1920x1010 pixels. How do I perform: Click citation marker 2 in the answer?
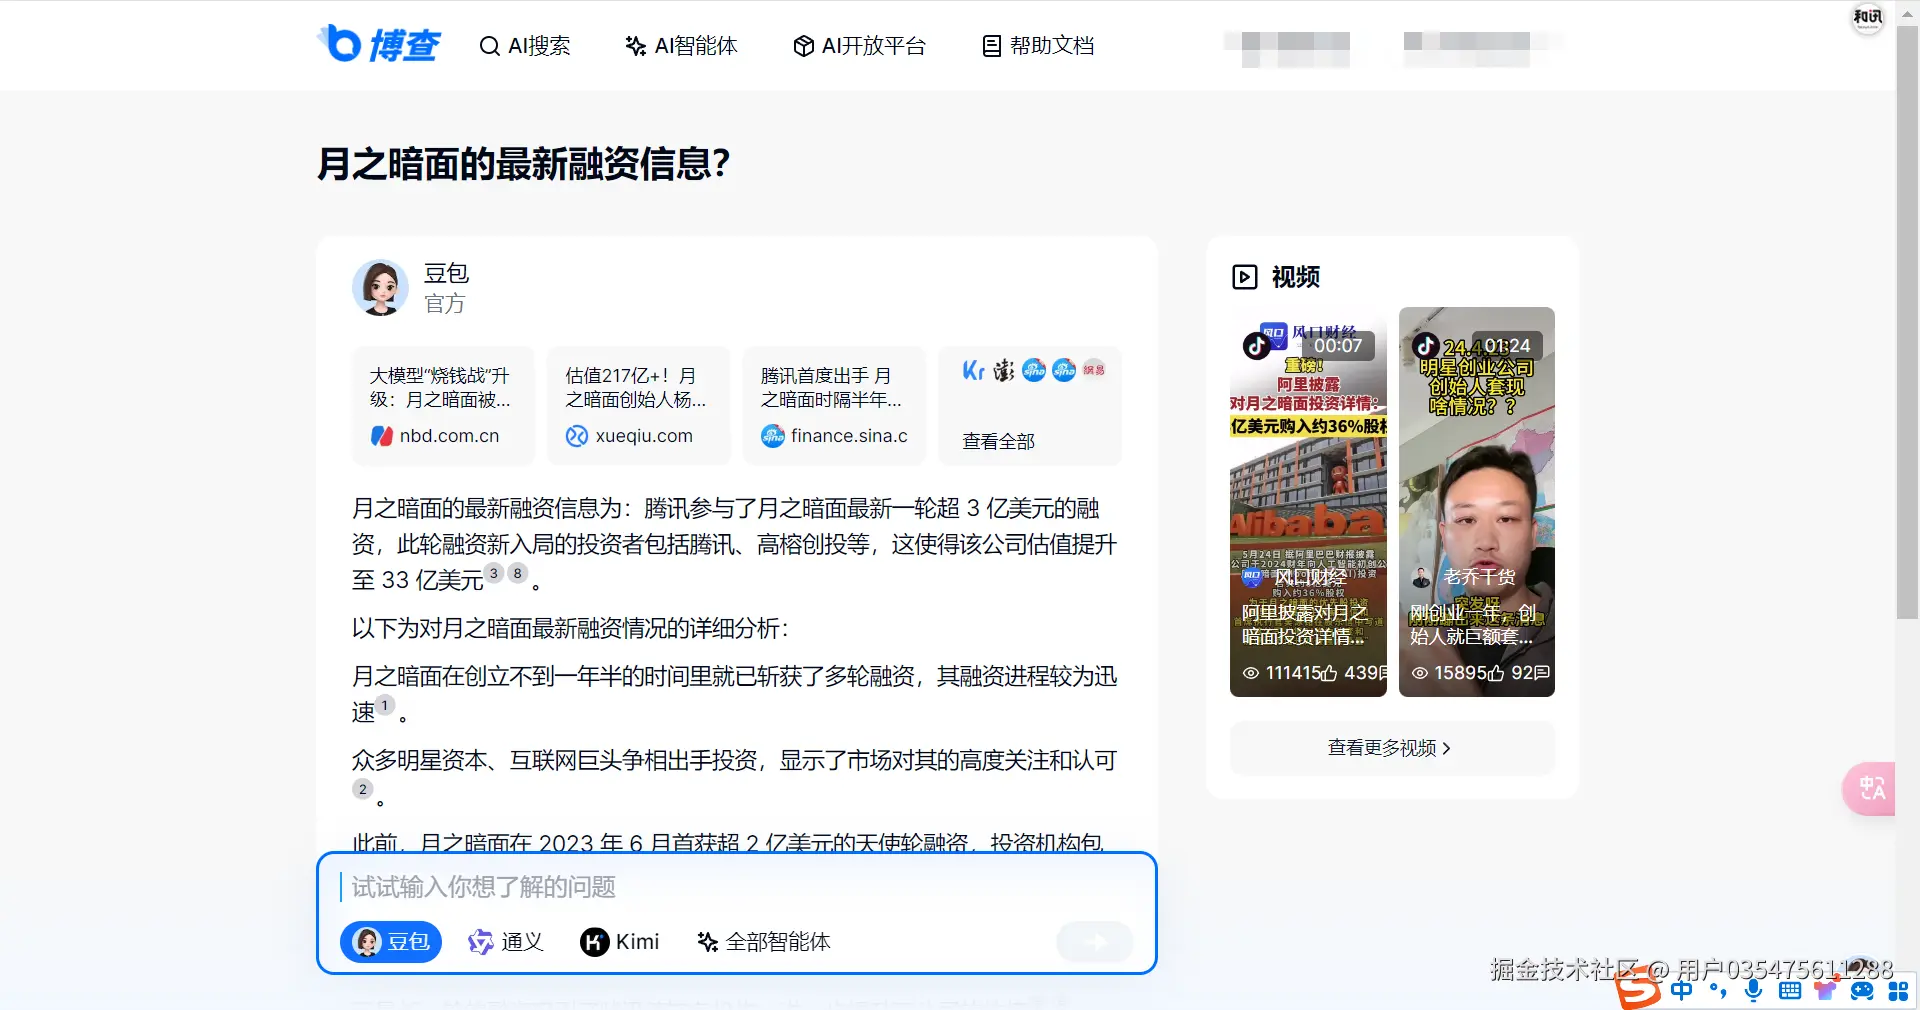[363, 789]
